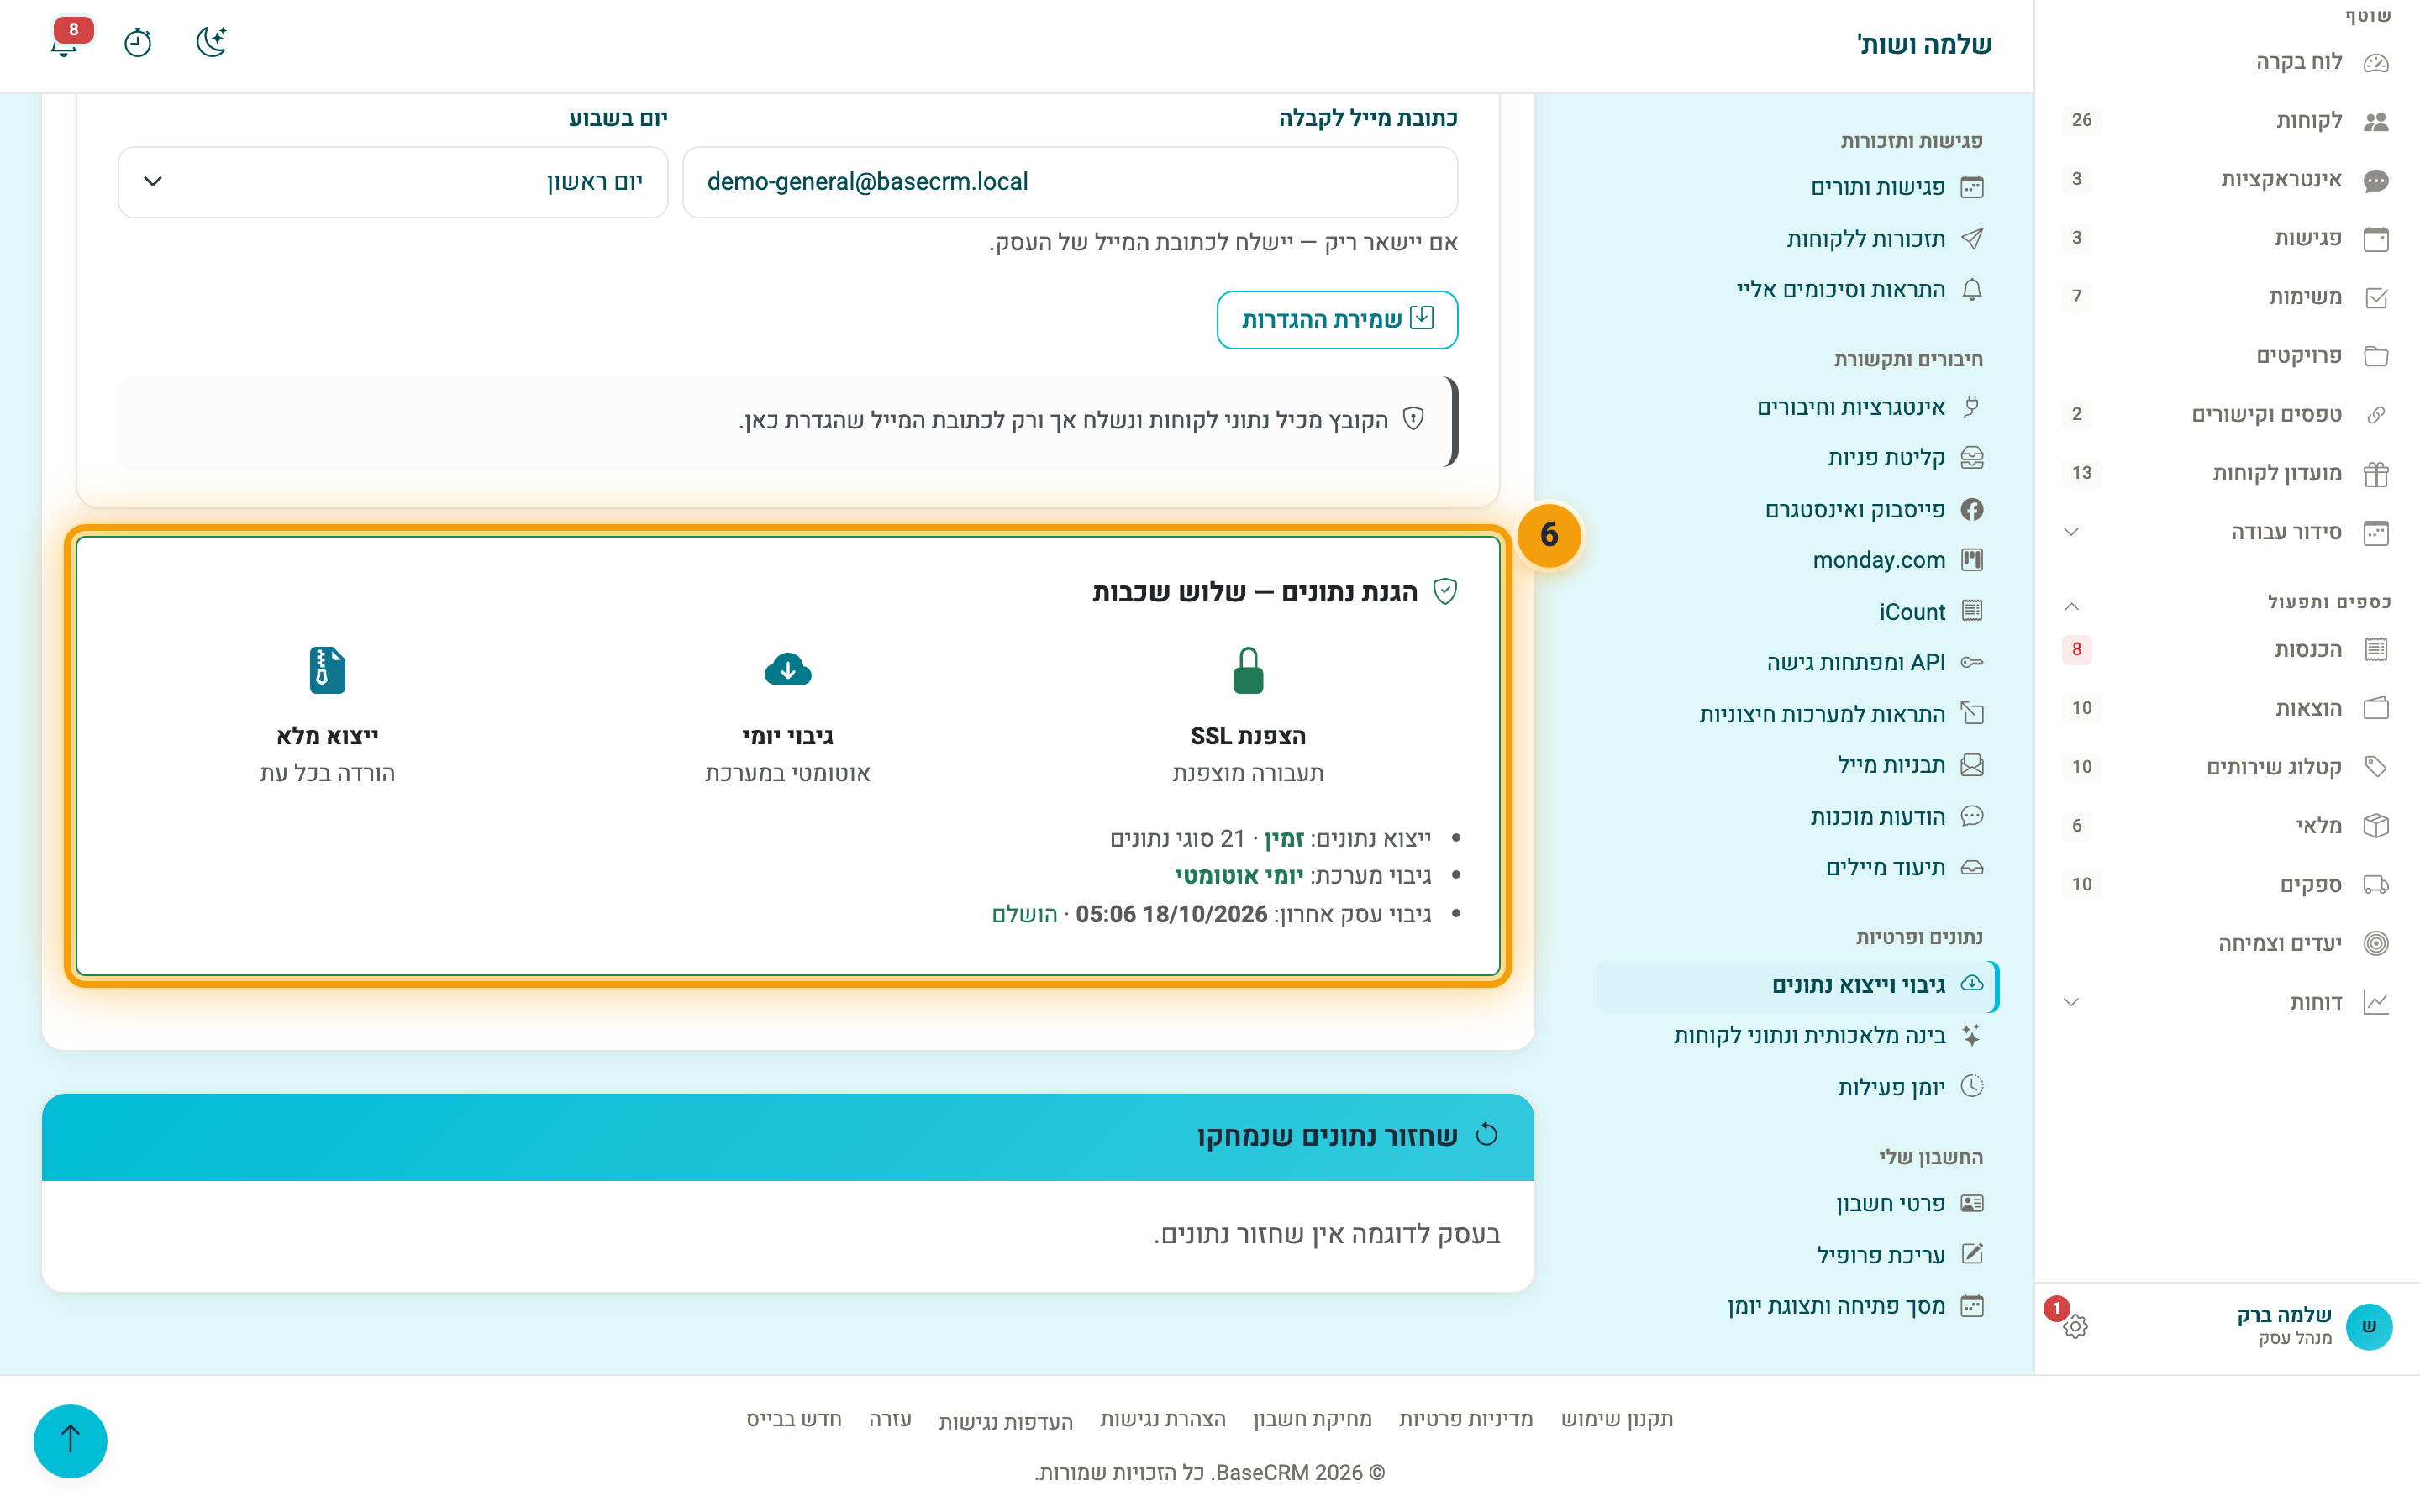Click the שלמה ברק user avatar
Image resolution: width=2420 pixels, height=1512 pixels.
point(2368,1326)
